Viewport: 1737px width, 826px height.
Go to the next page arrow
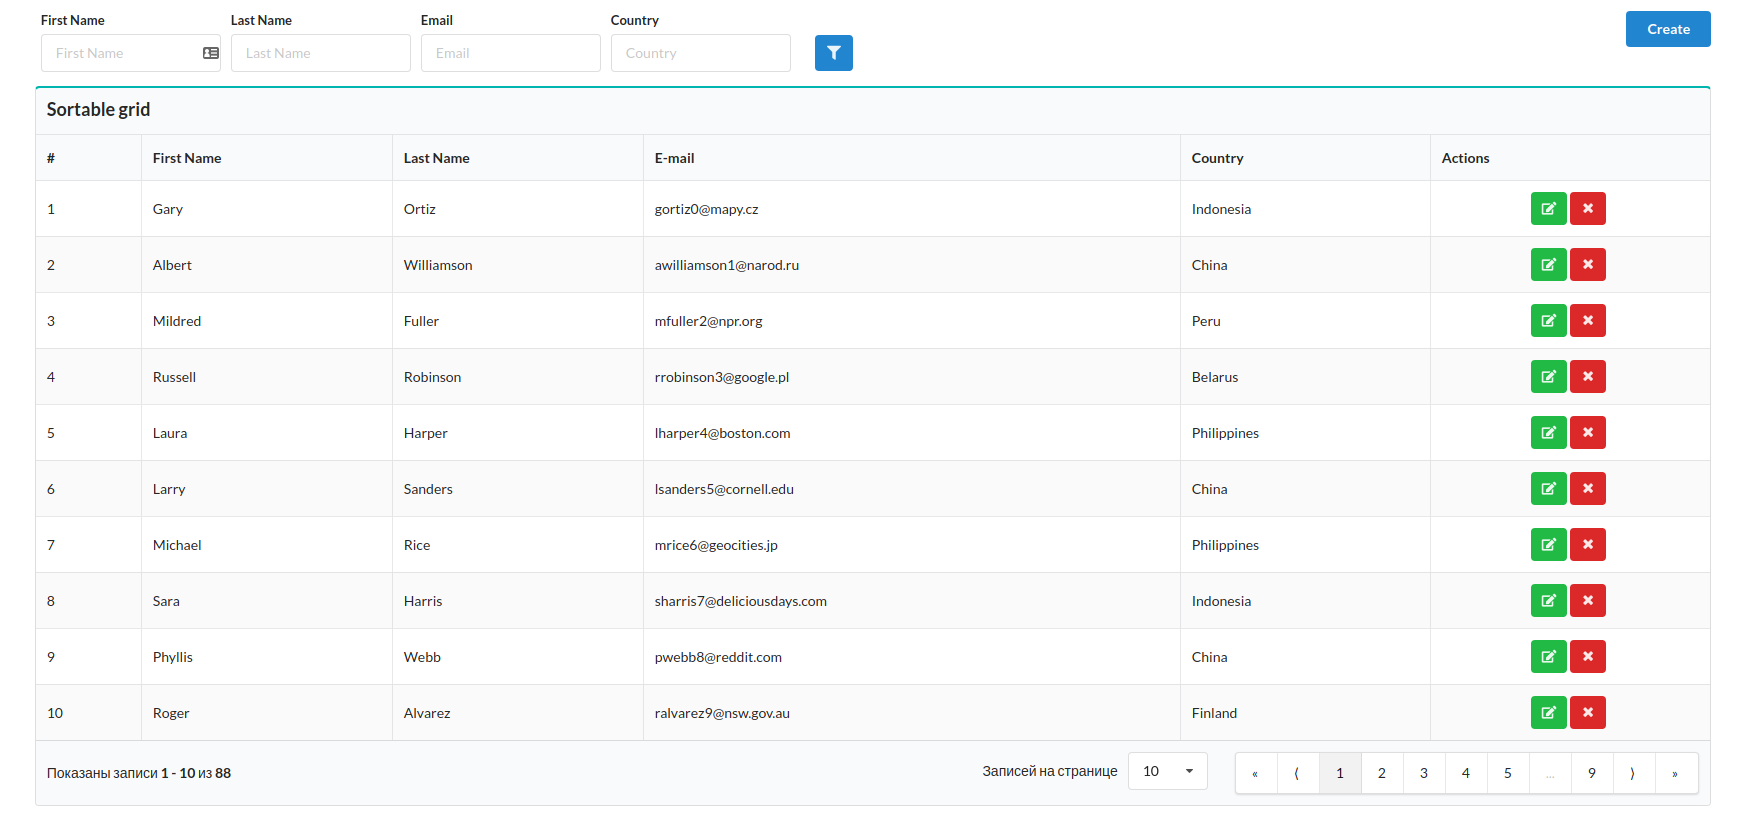1634,773
